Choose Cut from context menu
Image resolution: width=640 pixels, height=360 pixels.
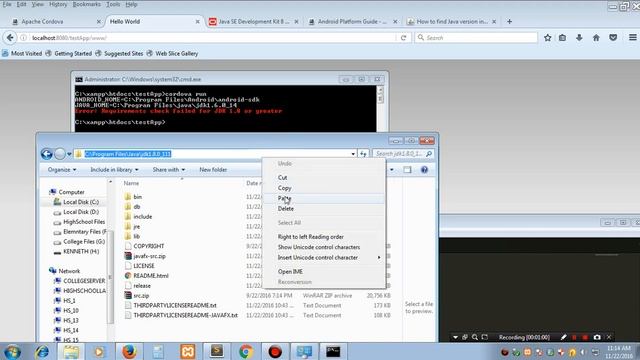(x=324, y=178)
